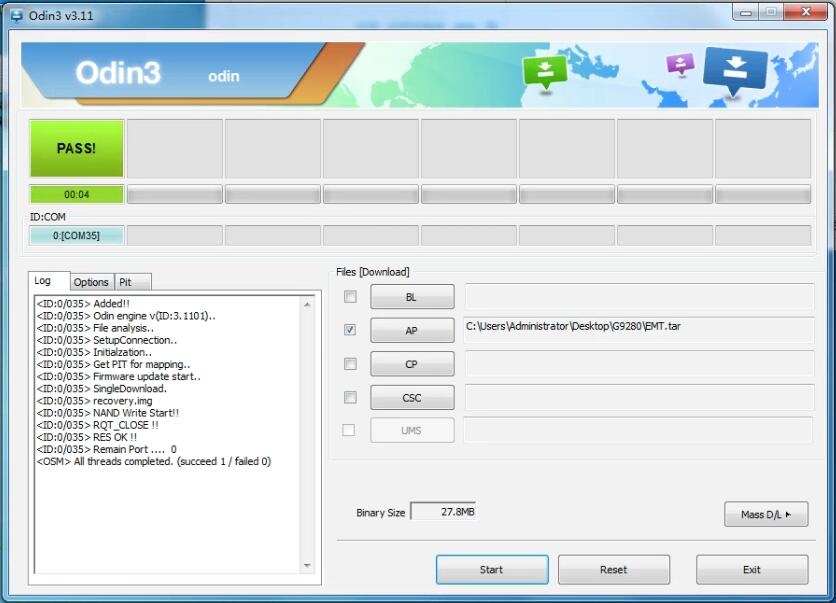This screenshot has width=836, height=603.
Task: Click the 'SetupConnection..' log line
Action: pos(107,340)
